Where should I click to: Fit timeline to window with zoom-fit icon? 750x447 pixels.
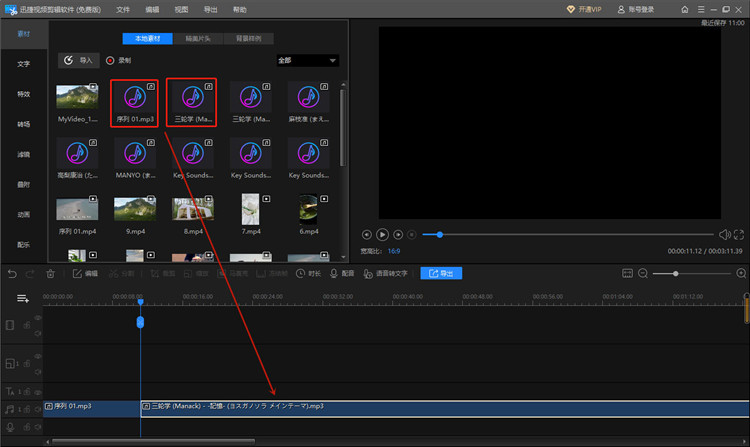click(x=627, y=273)
